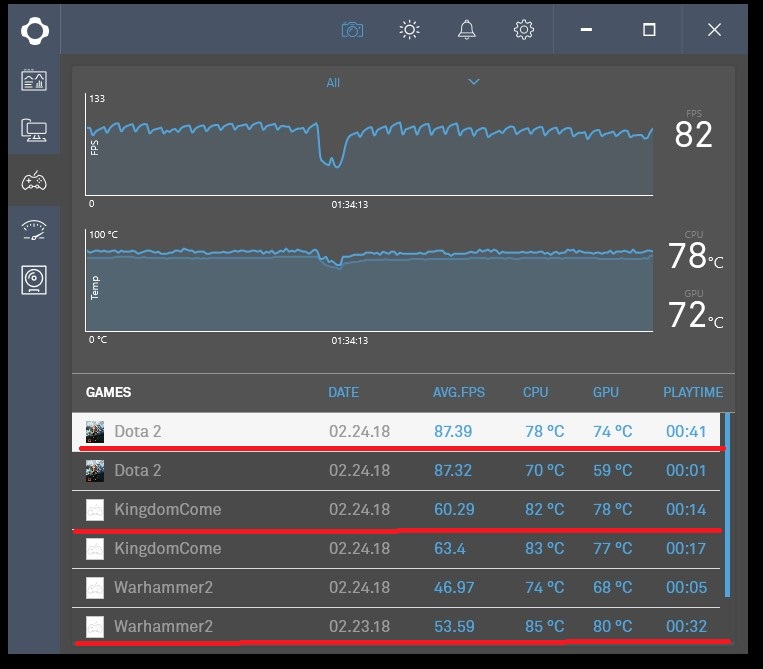Click controller icon in Warhammer2 00:05 row
This screenshot has height=669, width=763.
[x=95, y=588]
